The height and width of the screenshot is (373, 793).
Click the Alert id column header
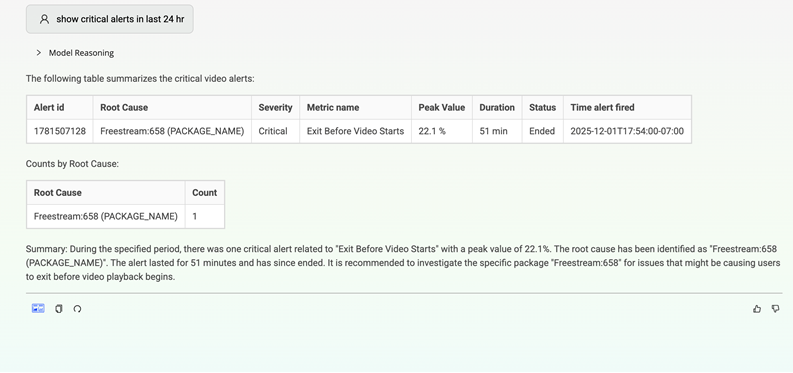pyautogui.click(x=49, y=107)
